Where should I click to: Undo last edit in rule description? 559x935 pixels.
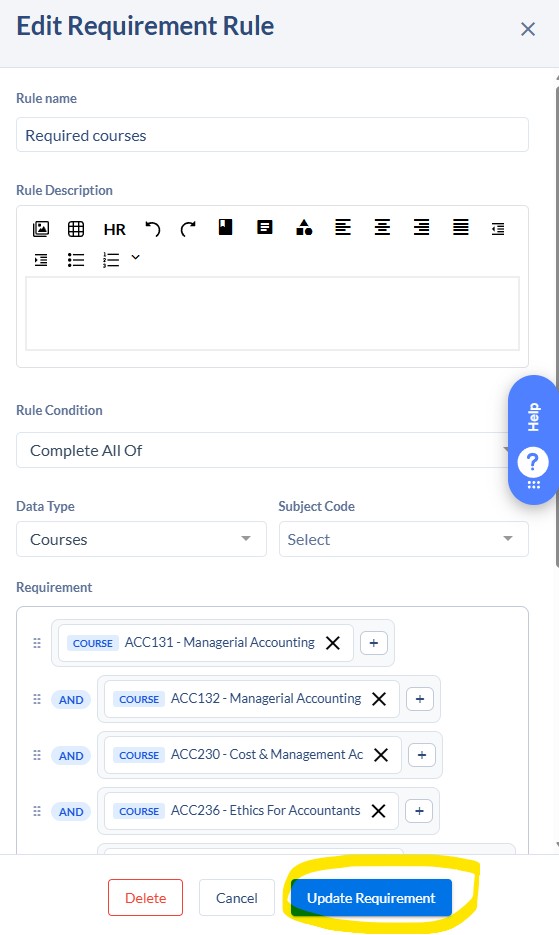point(153,228)
